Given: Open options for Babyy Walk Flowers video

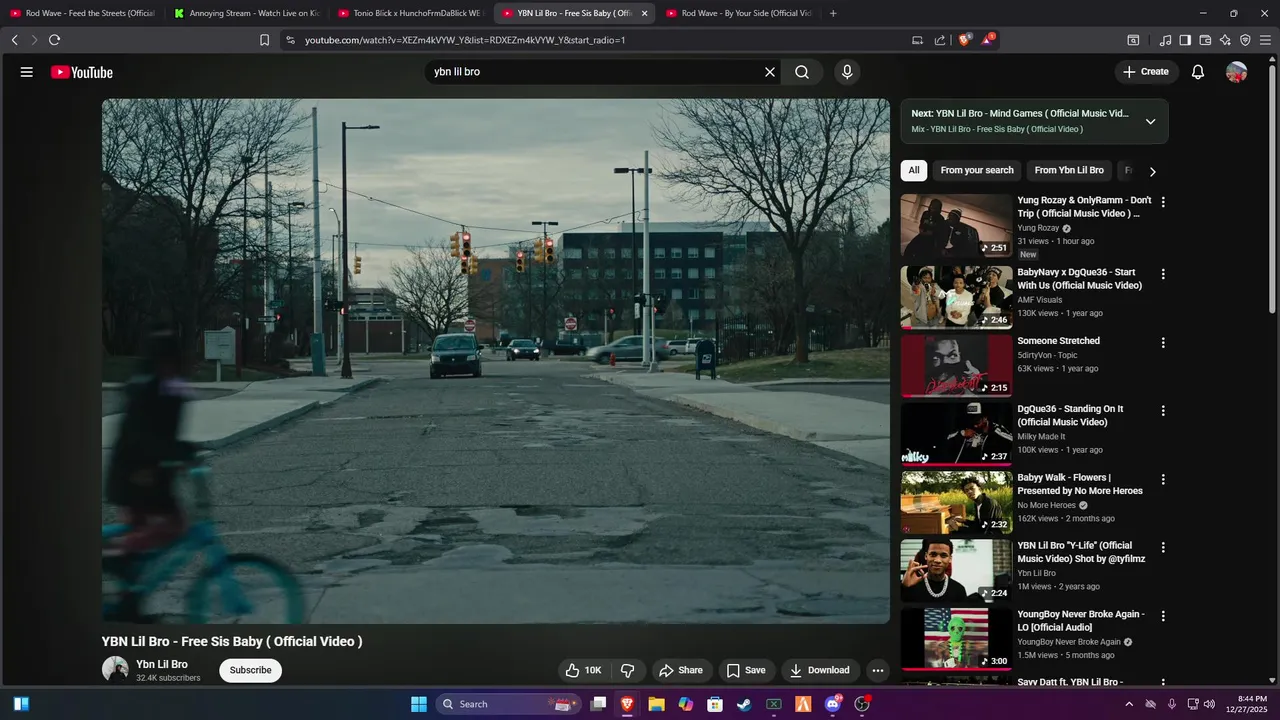Looking at the screenshot, I should pyautogui.click(x=1163, y=480).
